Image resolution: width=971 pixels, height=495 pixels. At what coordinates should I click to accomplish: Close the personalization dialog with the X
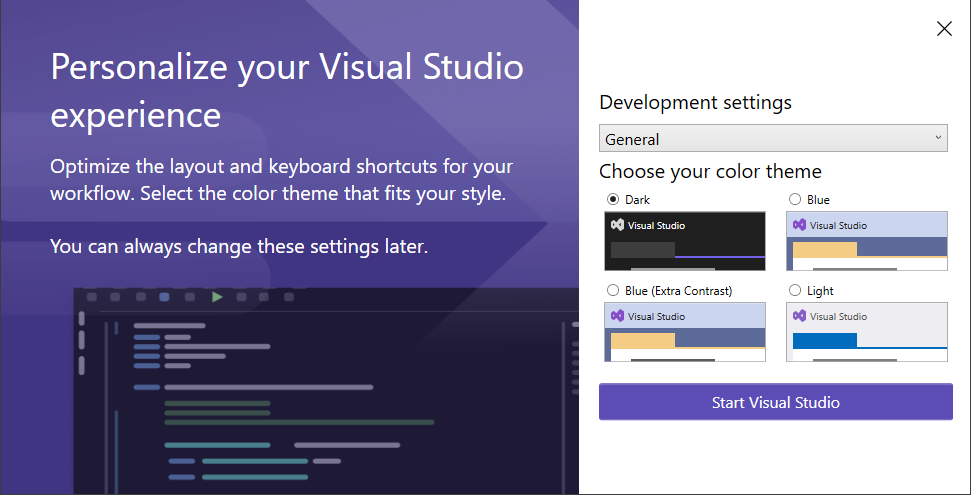click(x=944, y=29)
